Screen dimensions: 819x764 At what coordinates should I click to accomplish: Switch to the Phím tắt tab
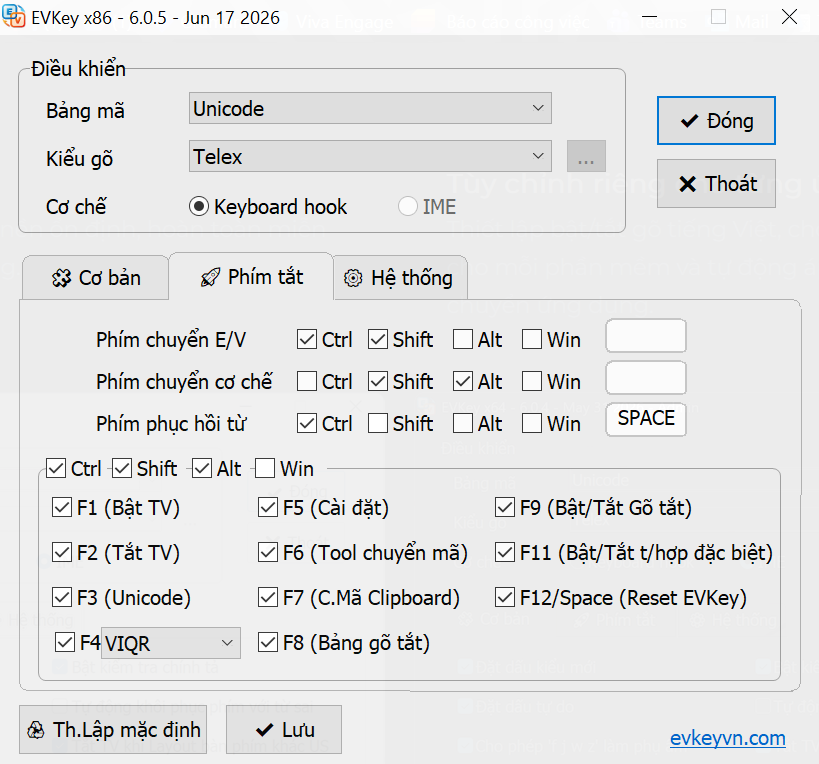tap(251, 277)
